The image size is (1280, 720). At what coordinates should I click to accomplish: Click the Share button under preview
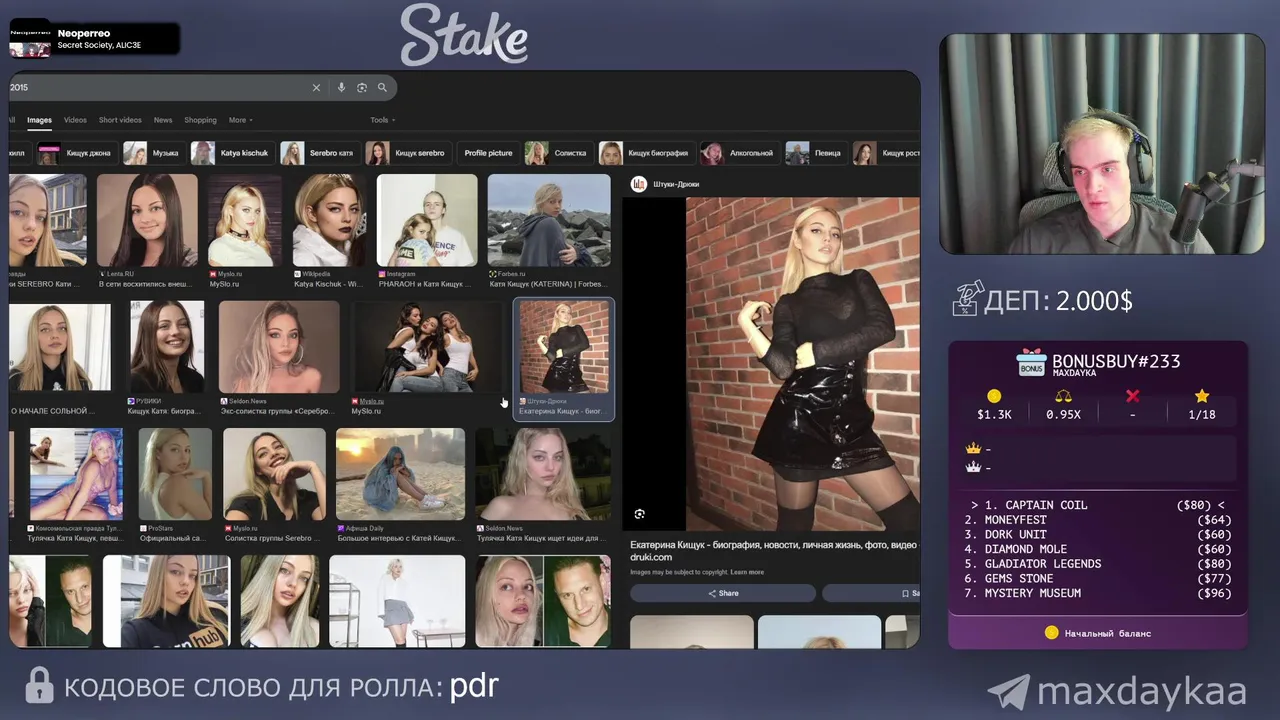pos(723,593)
